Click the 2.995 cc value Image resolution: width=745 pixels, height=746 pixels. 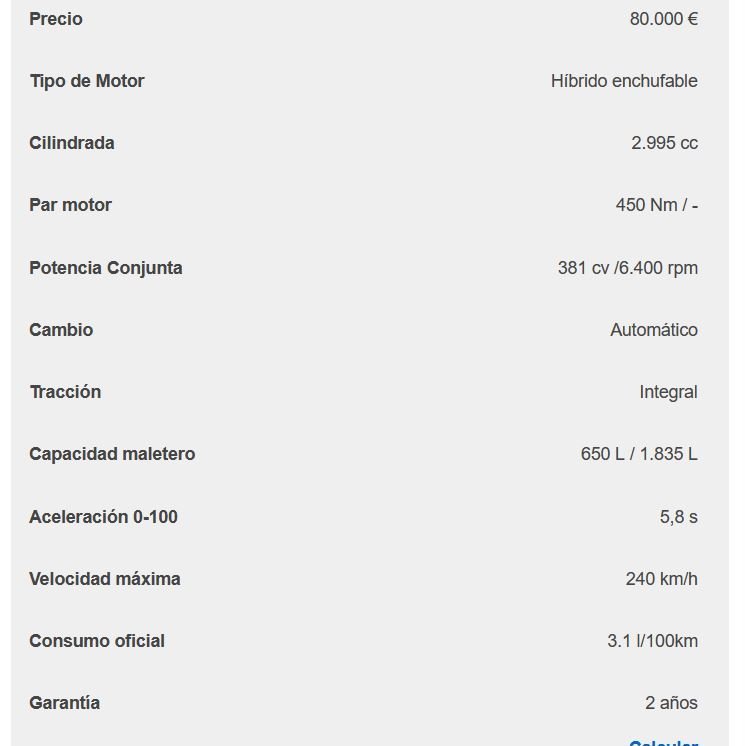click(665, 143)
